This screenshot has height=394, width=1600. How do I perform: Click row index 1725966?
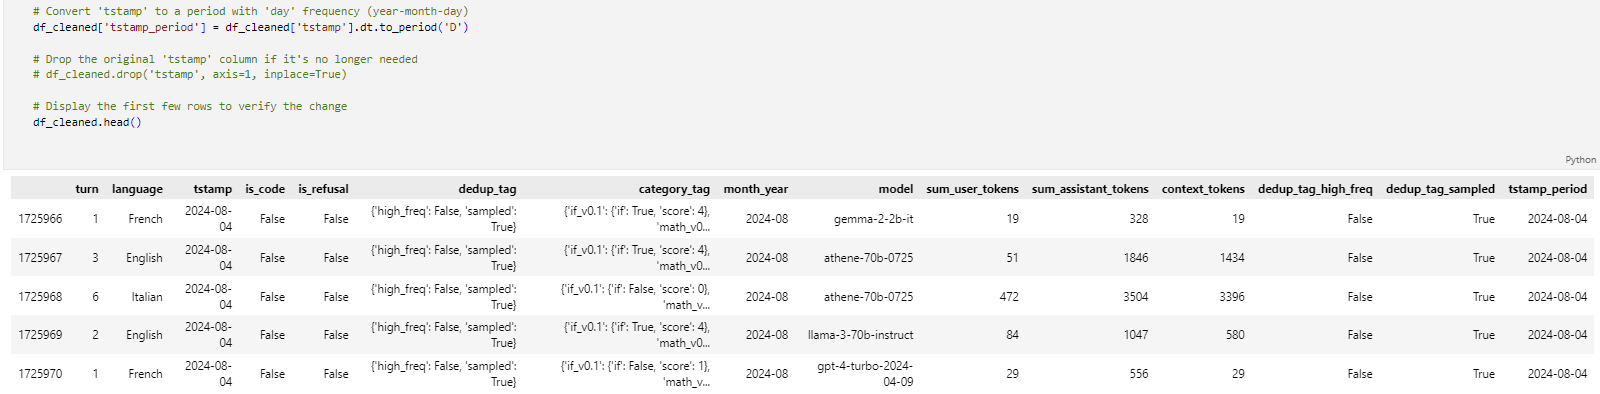click(x=40, y=219)
